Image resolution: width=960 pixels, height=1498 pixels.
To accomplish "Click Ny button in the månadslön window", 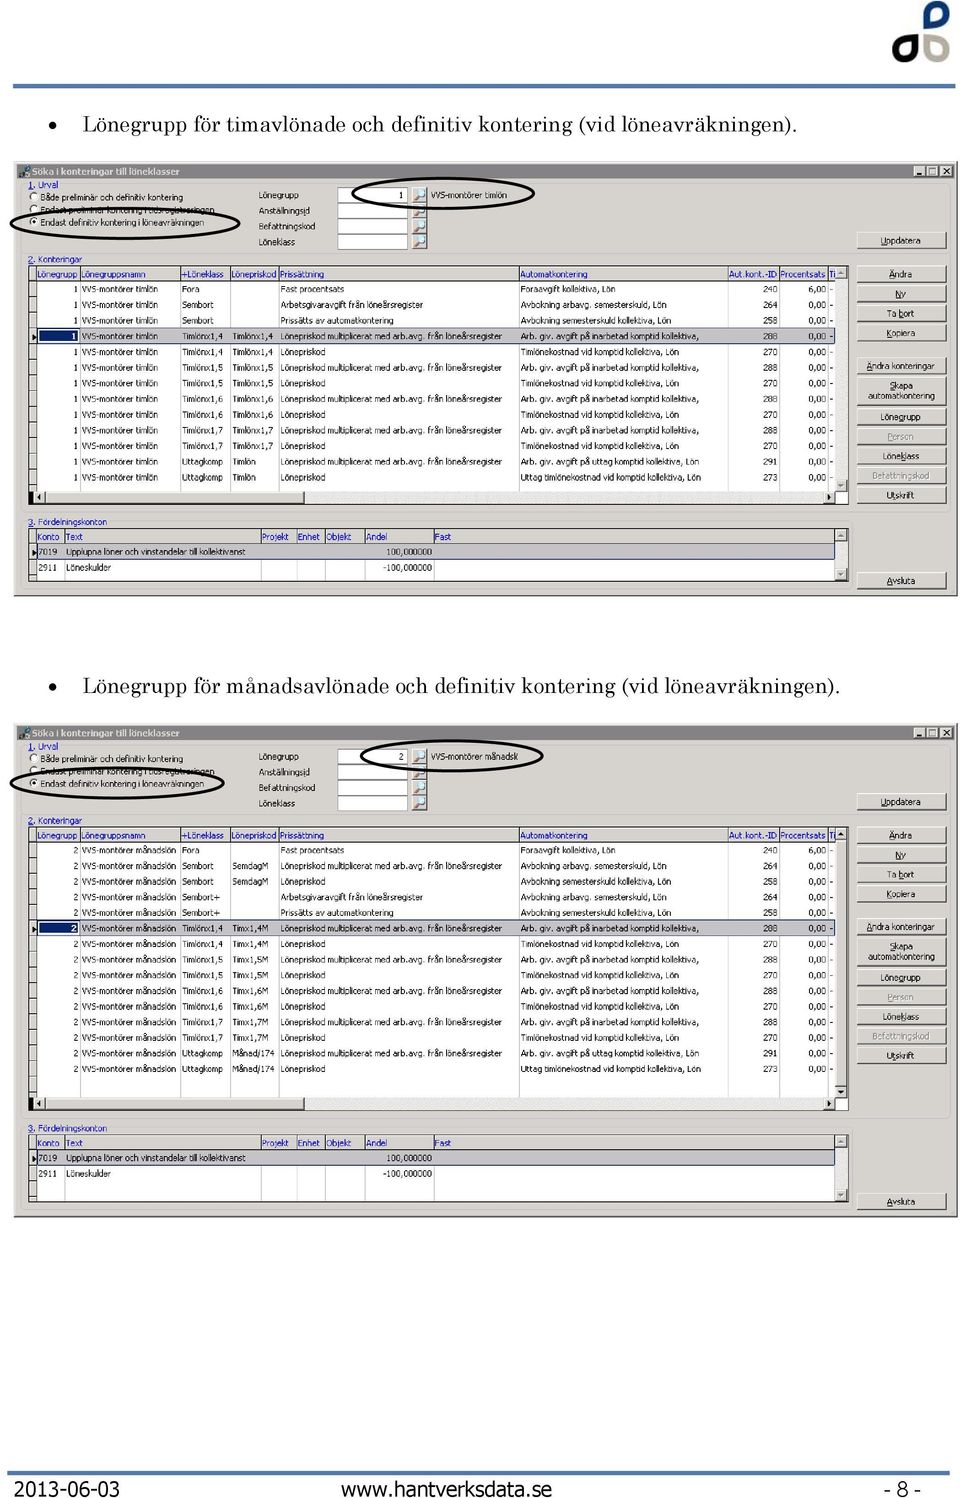I will click(x=901, y=855).
